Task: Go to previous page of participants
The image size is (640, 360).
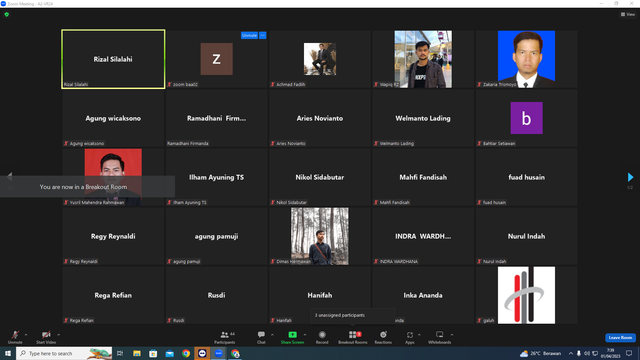Action: (10, 176)
